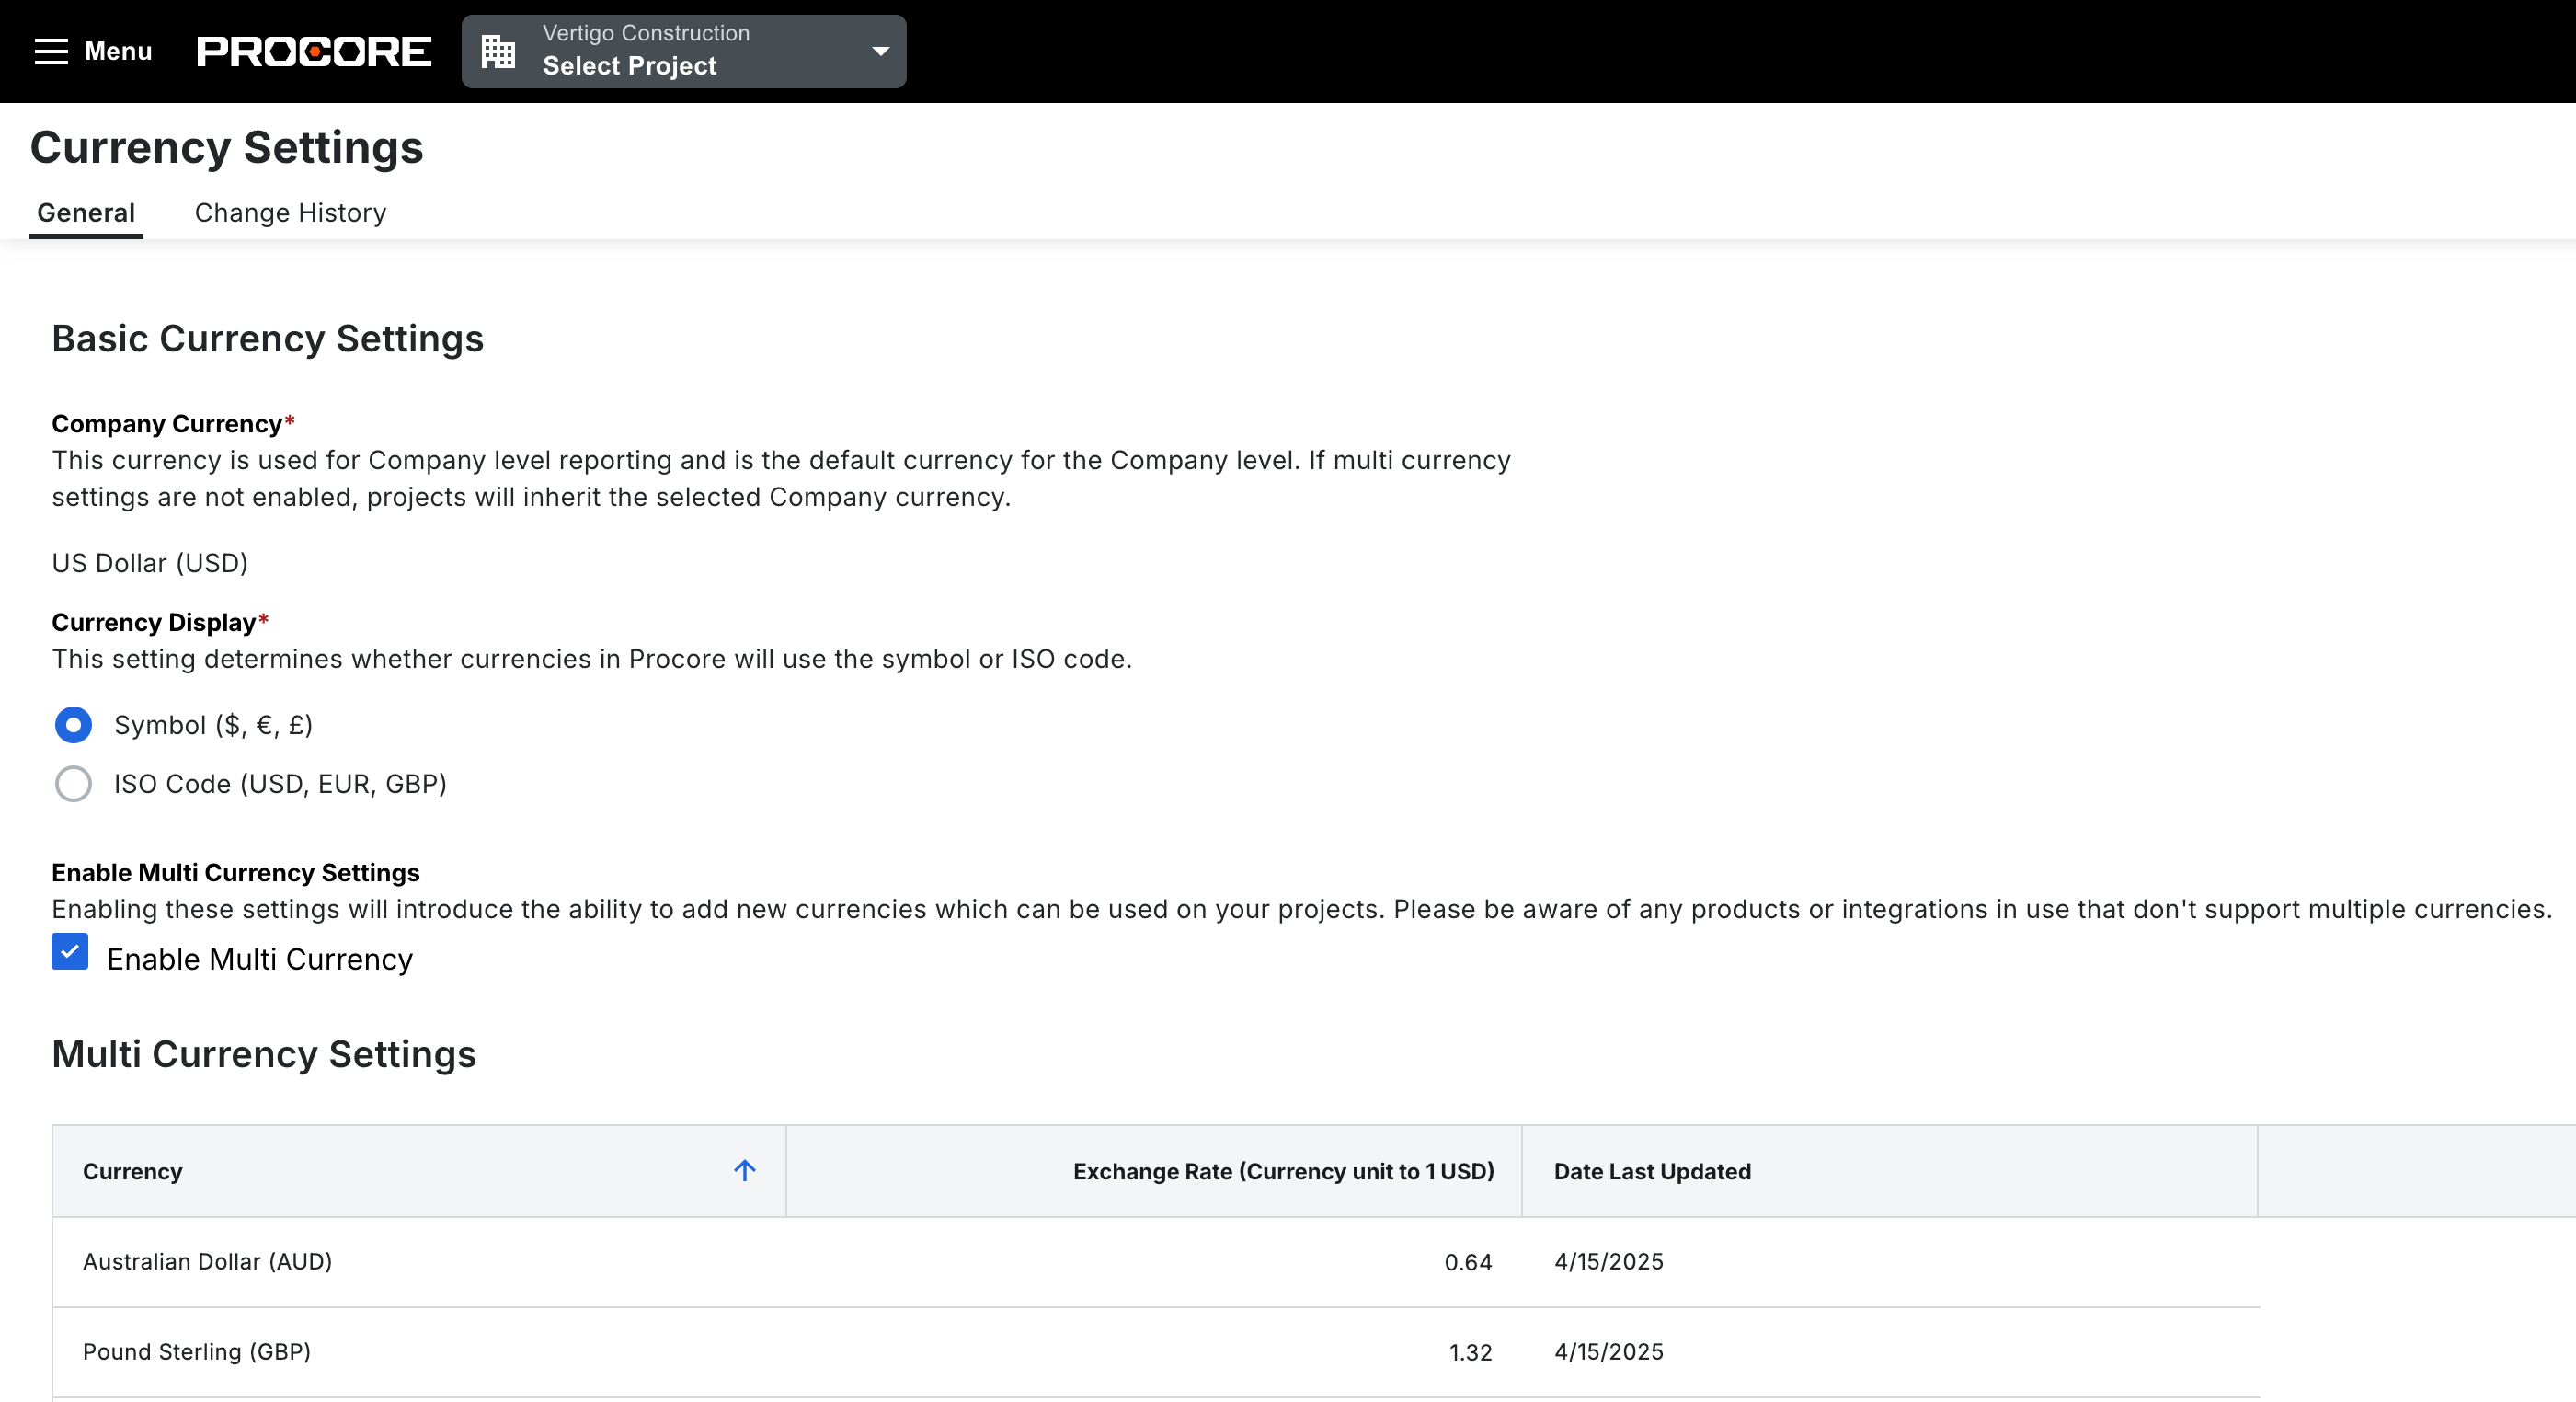Click the Currency column sort arrow
Screen dimensions: 2576x1402
744,1170
